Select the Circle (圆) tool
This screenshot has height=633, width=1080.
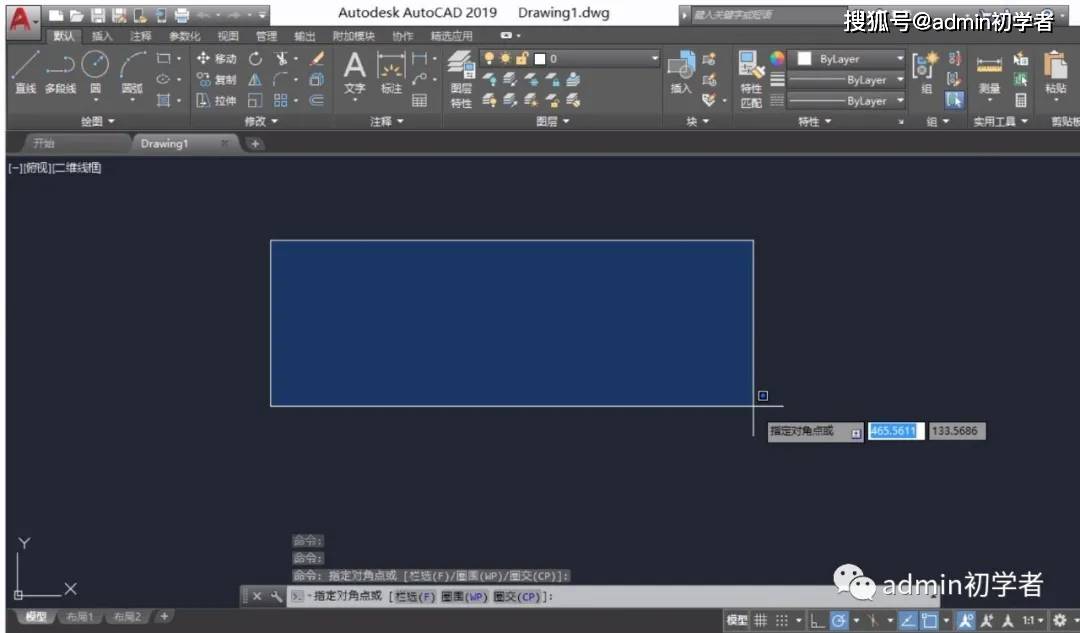(95, 72)
